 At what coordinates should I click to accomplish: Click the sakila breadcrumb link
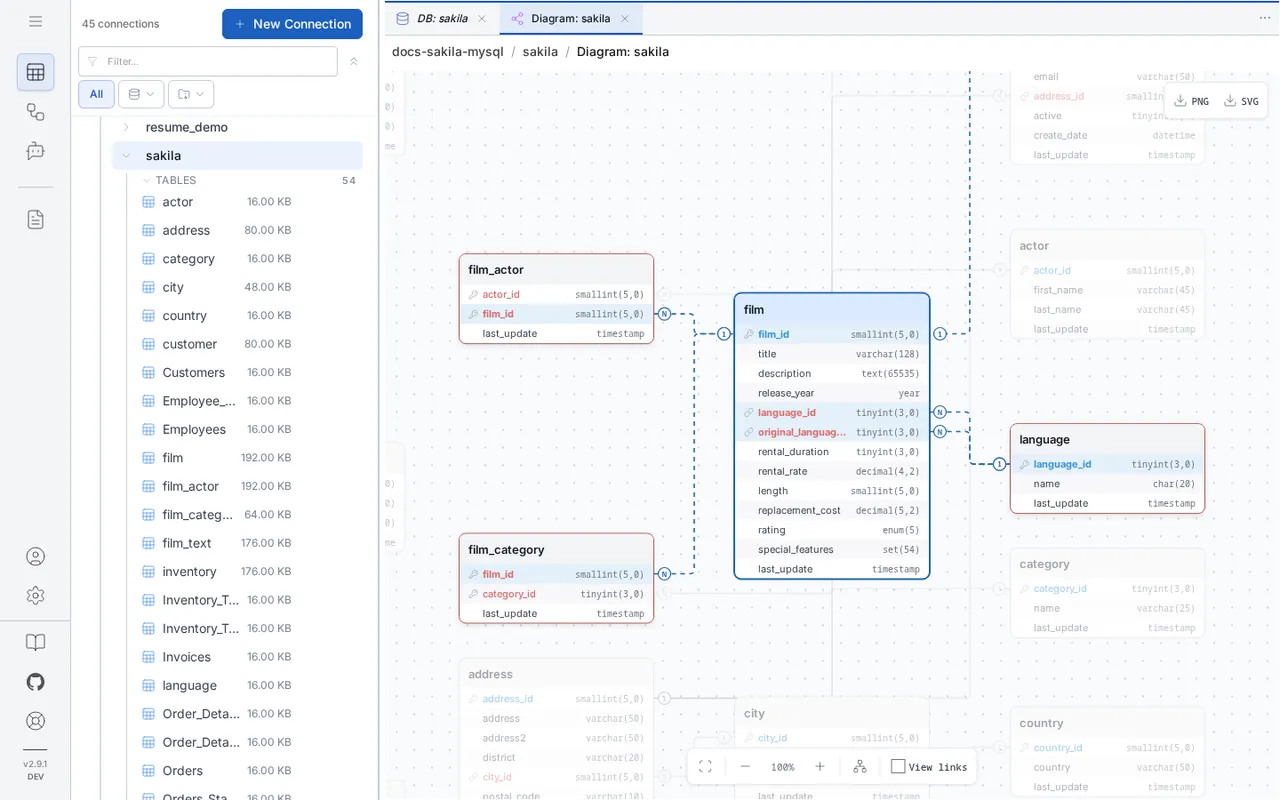[x=540, y=52]
